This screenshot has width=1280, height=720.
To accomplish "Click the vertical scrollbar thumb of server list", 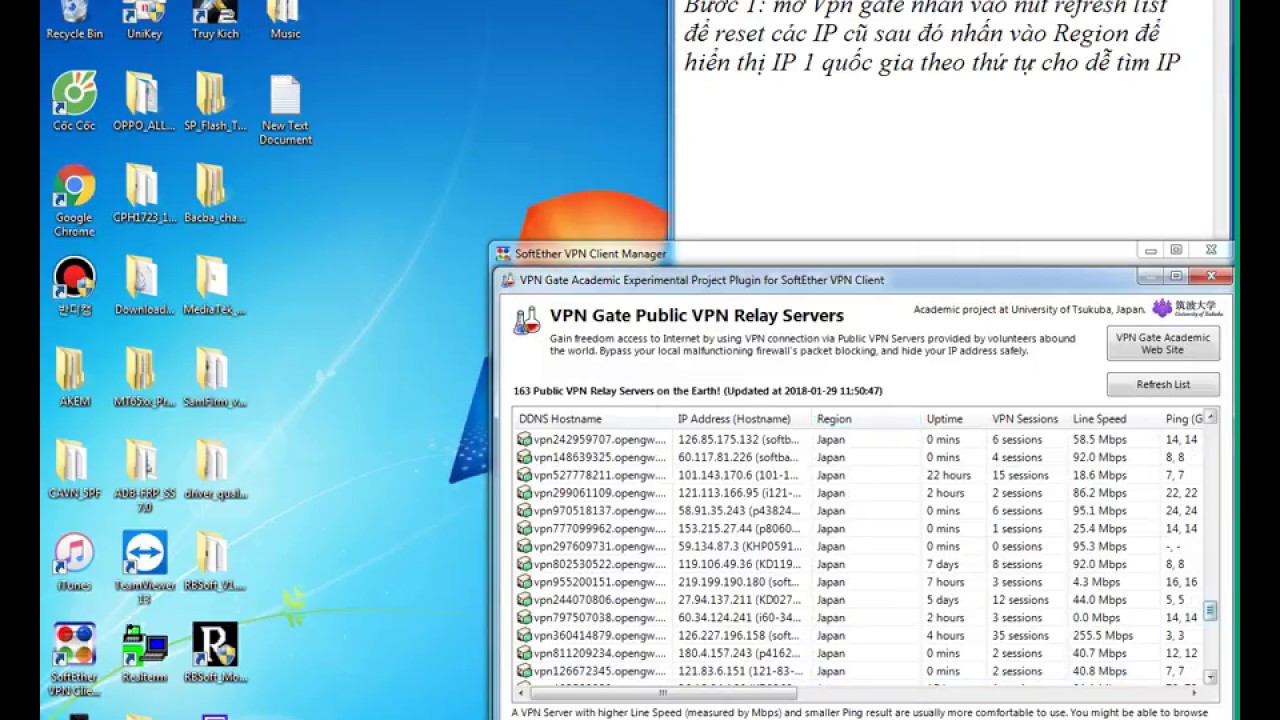I will tap(1211, 610).
